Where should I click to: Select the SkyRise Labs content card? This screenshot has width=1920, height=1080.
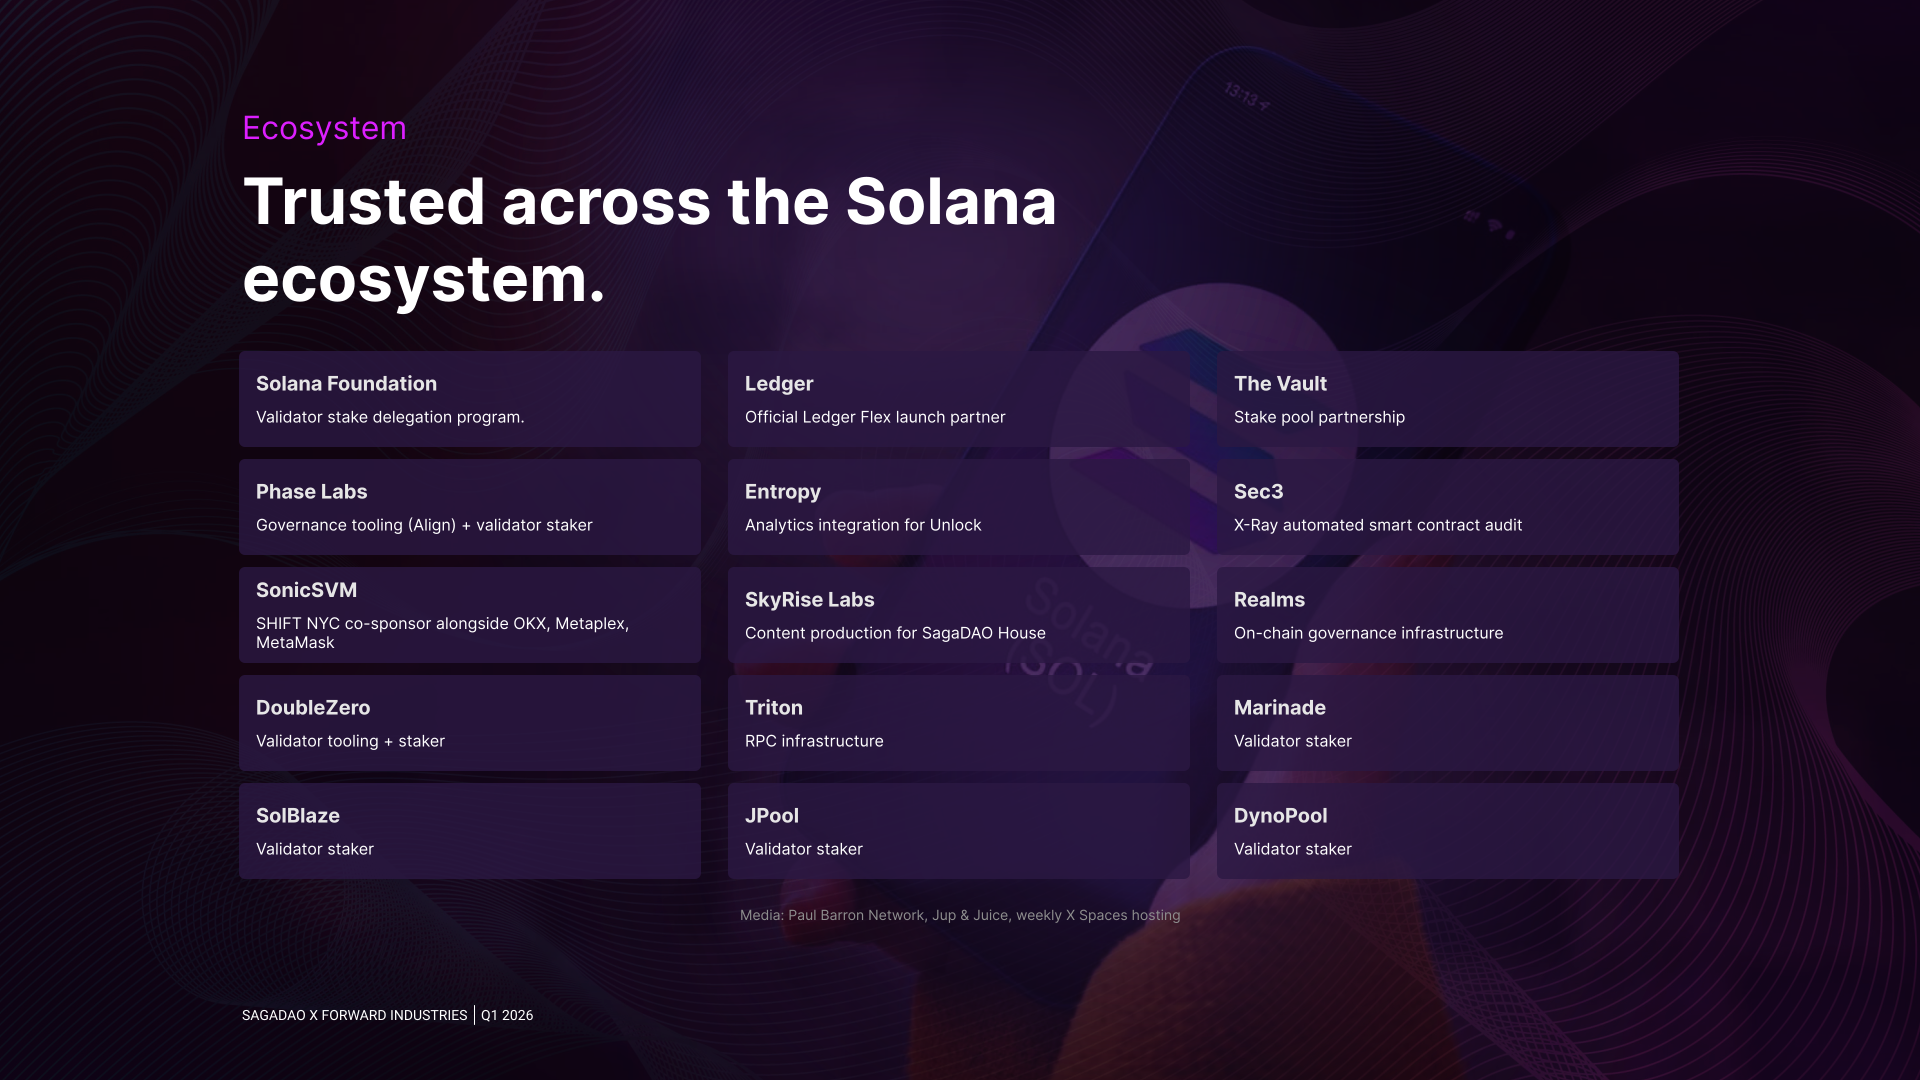pyautogui.click(x=958, y=615)
